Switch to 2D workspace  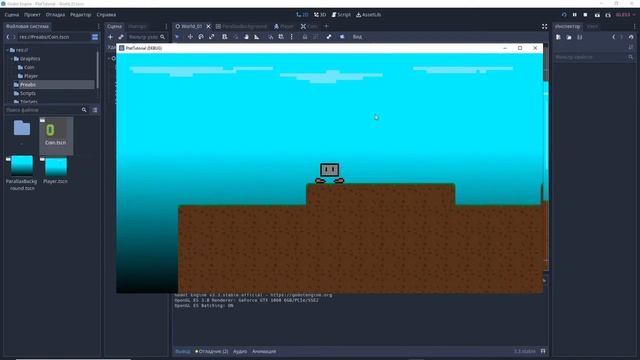click(x=302, y=15)
